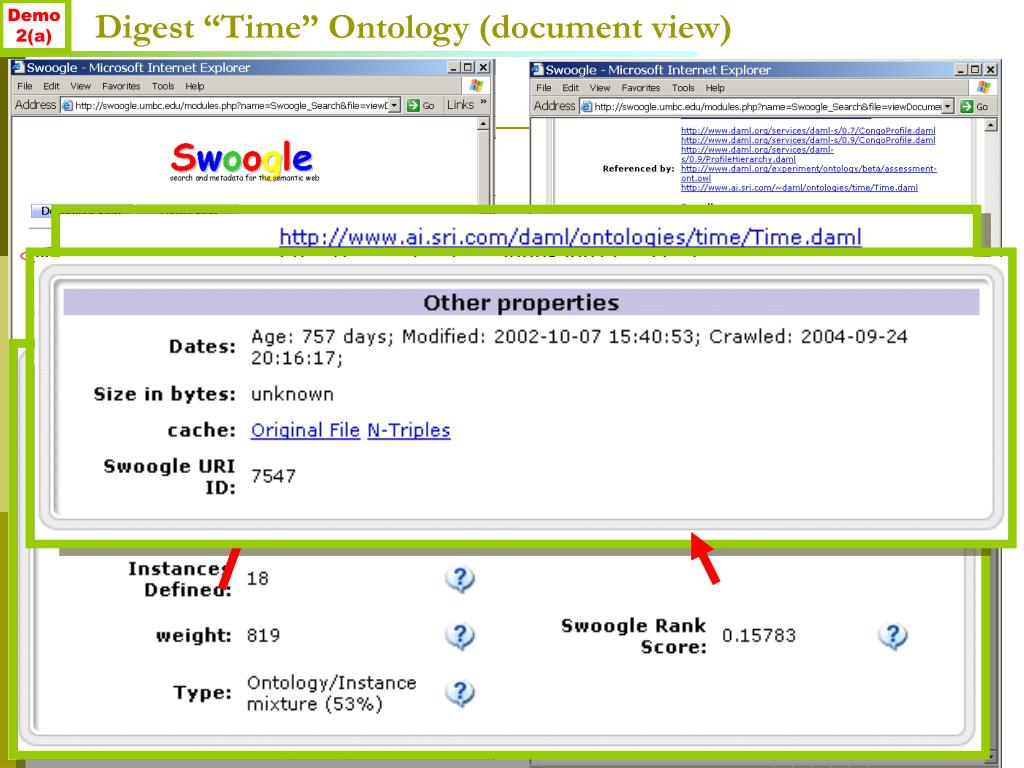Open Tools menu in left Swoogle window
This screenshot has width=1024, height=768.
point(163,86)
